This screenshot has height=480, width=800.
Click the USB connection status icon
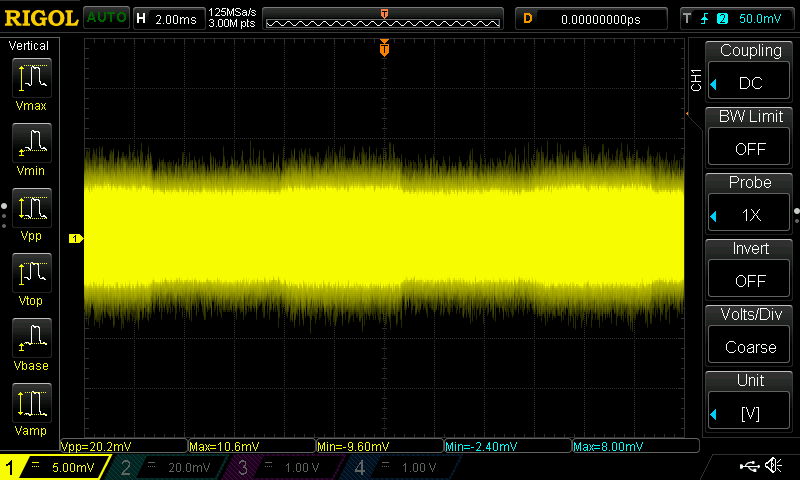(749, 466)
